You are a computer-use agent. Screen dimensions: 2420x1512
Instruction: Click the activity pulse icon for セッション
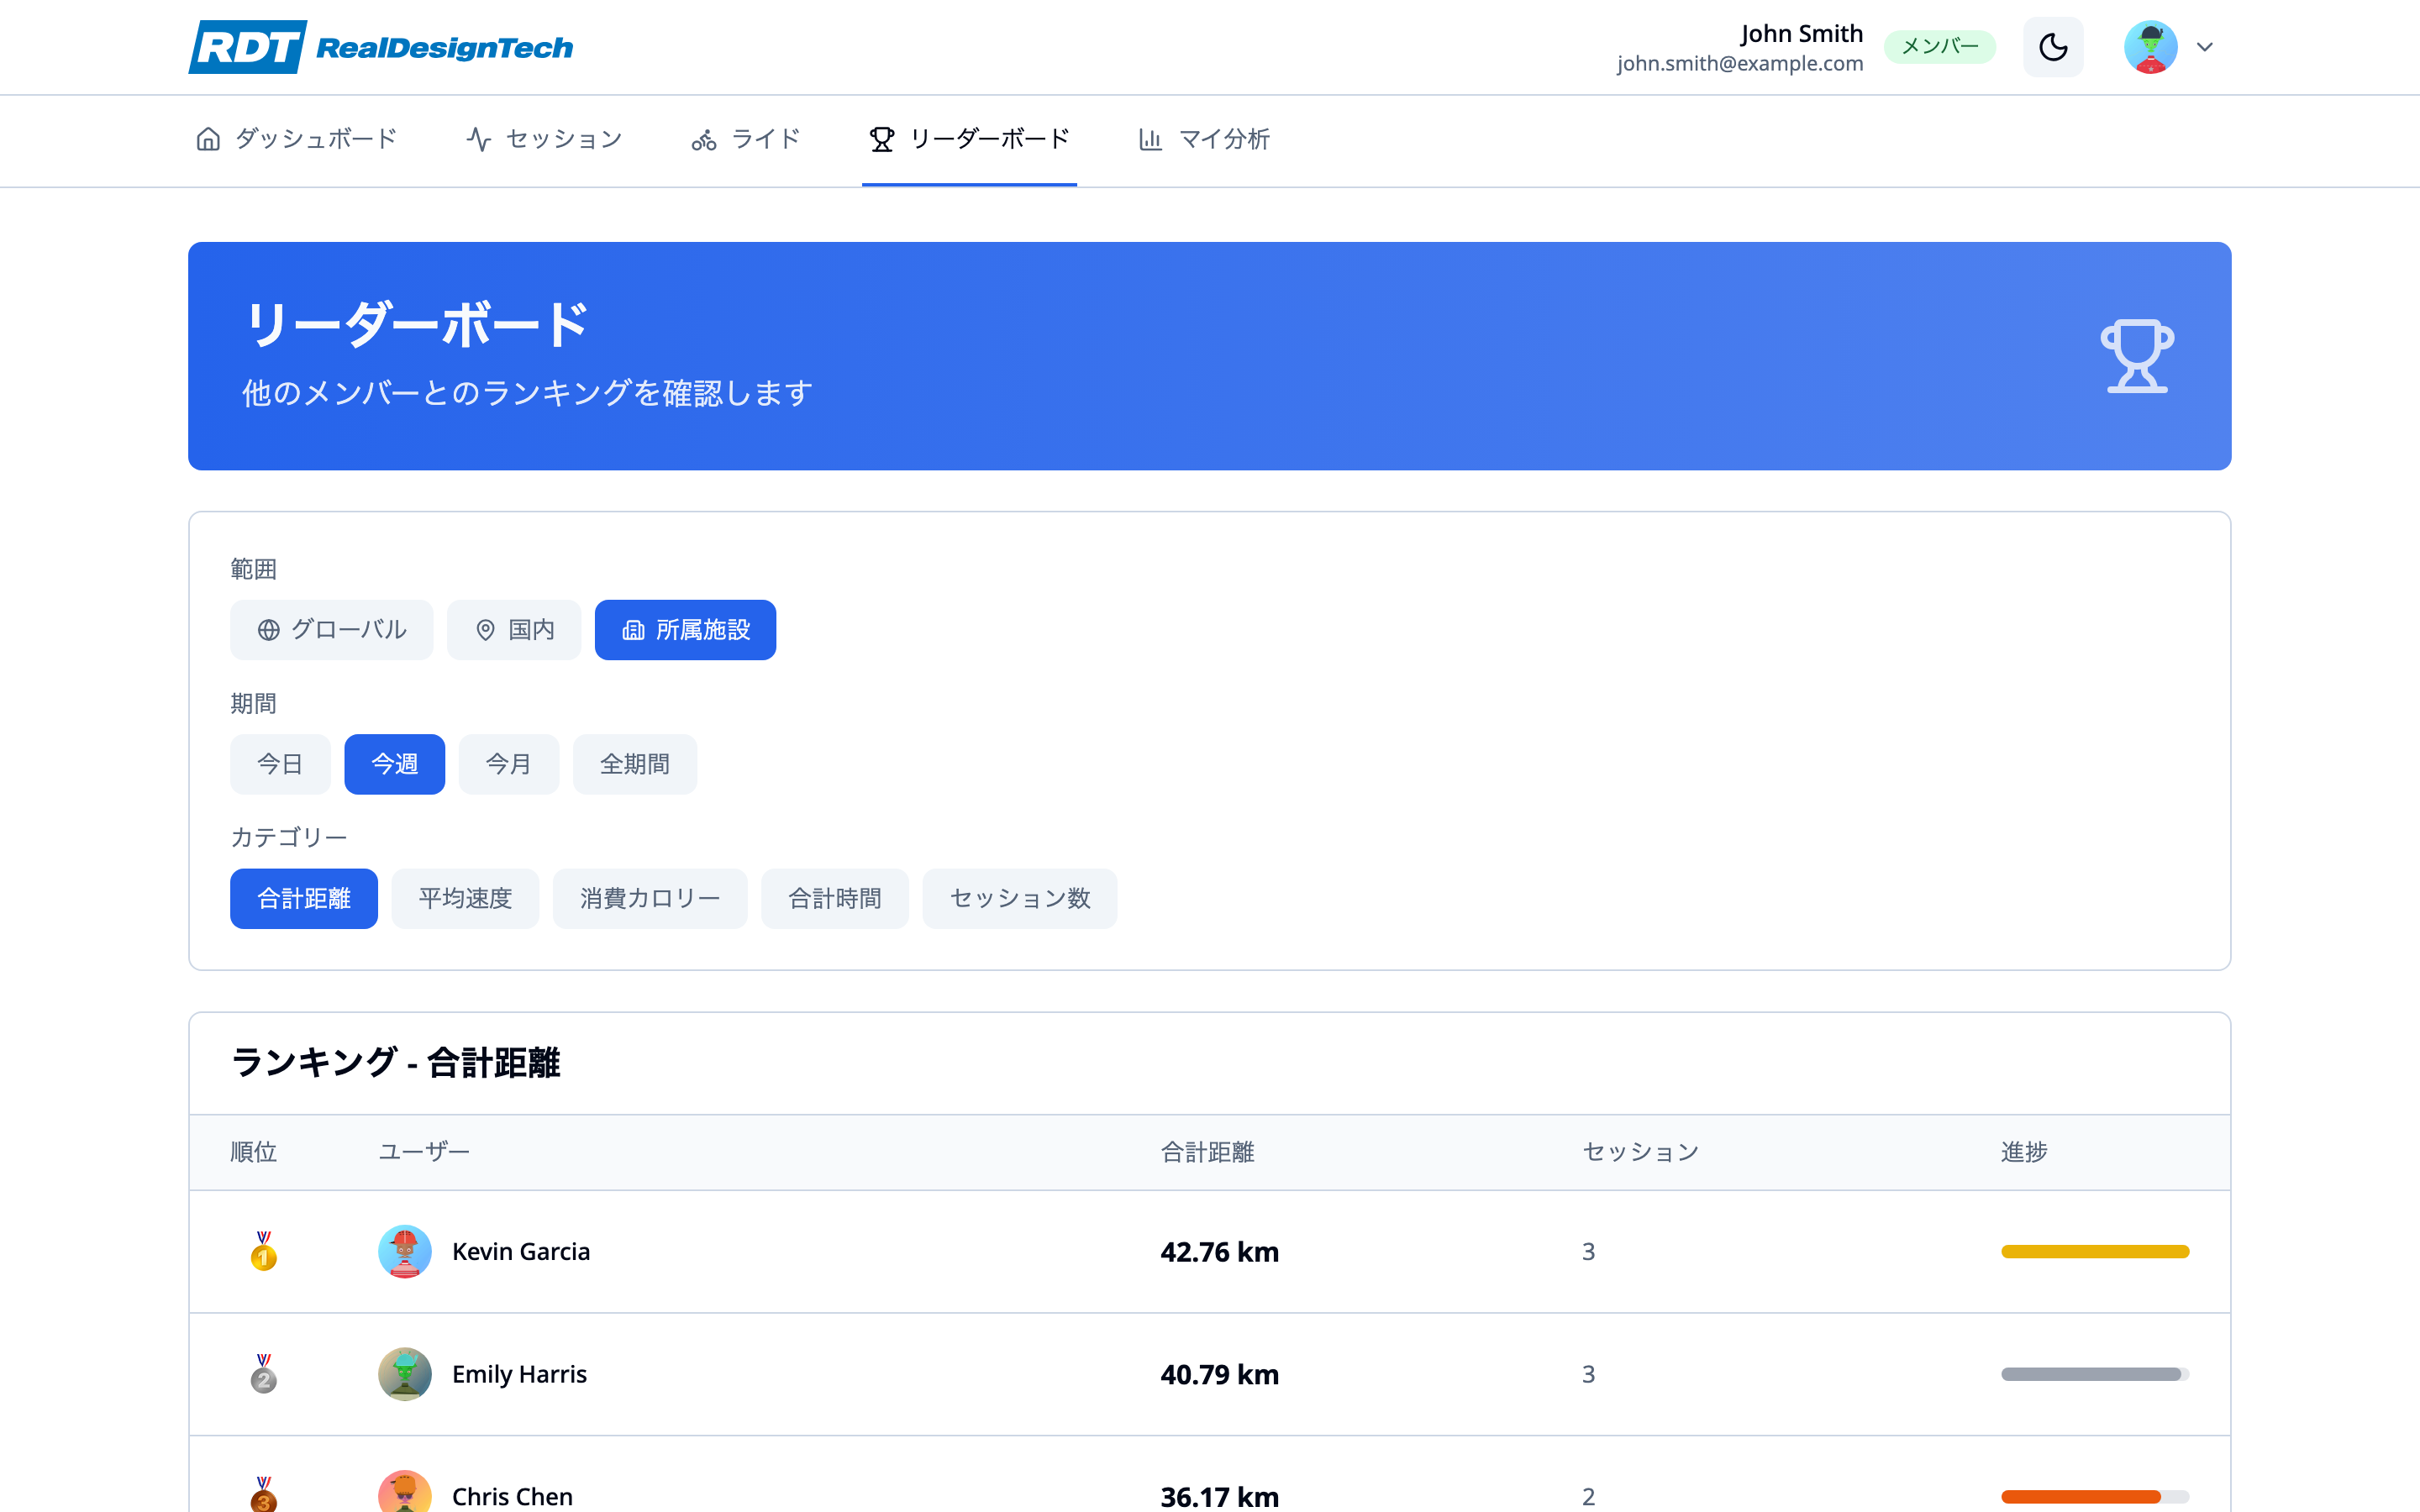479,139
